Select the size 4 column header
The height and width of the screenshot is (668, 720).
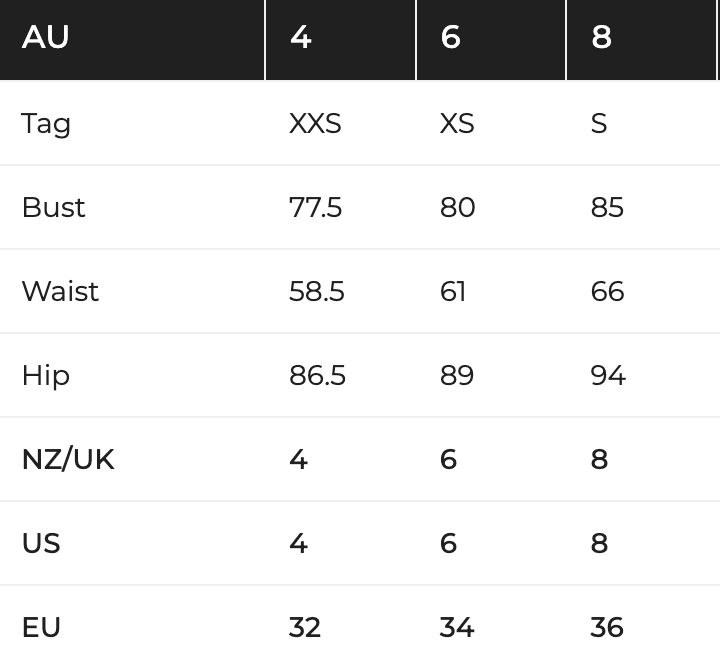(x=341, y=39)
